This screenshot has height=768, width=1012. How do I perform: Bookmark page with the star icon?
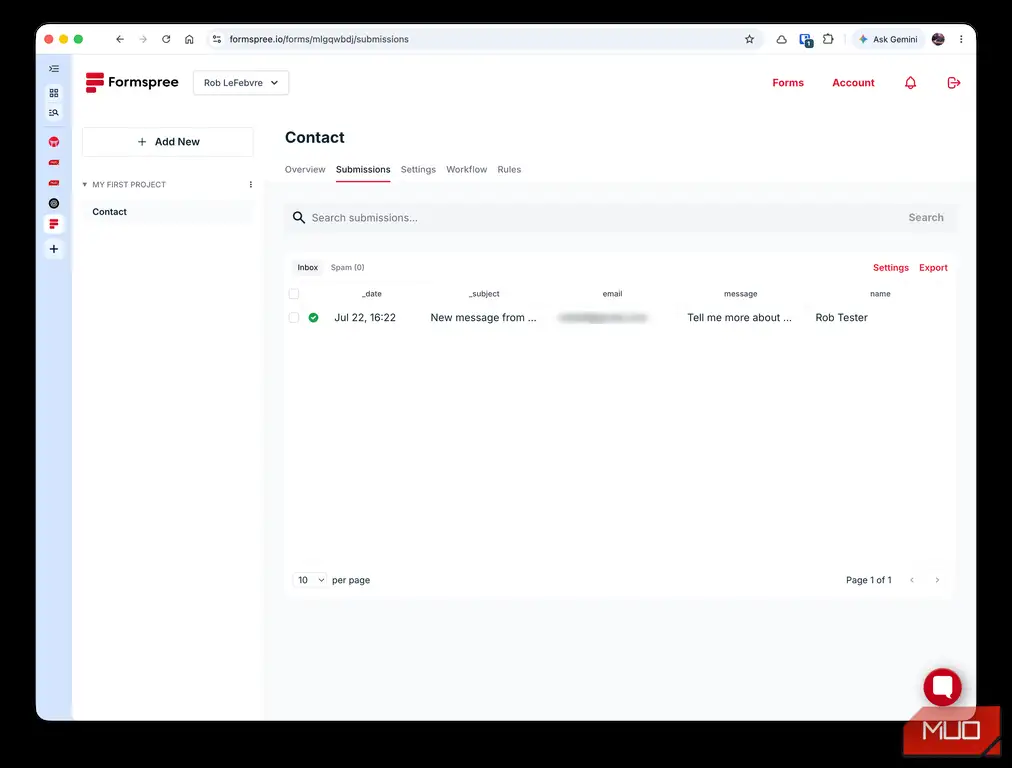(749, 39)
